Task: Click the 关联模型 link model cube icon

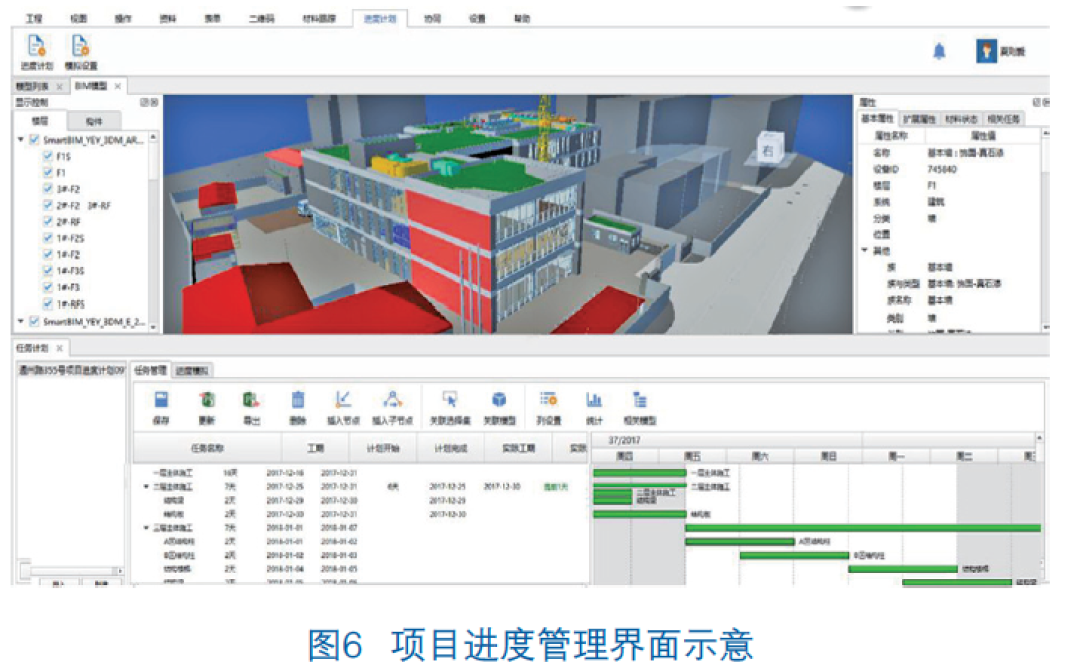Action: (499, 400)
